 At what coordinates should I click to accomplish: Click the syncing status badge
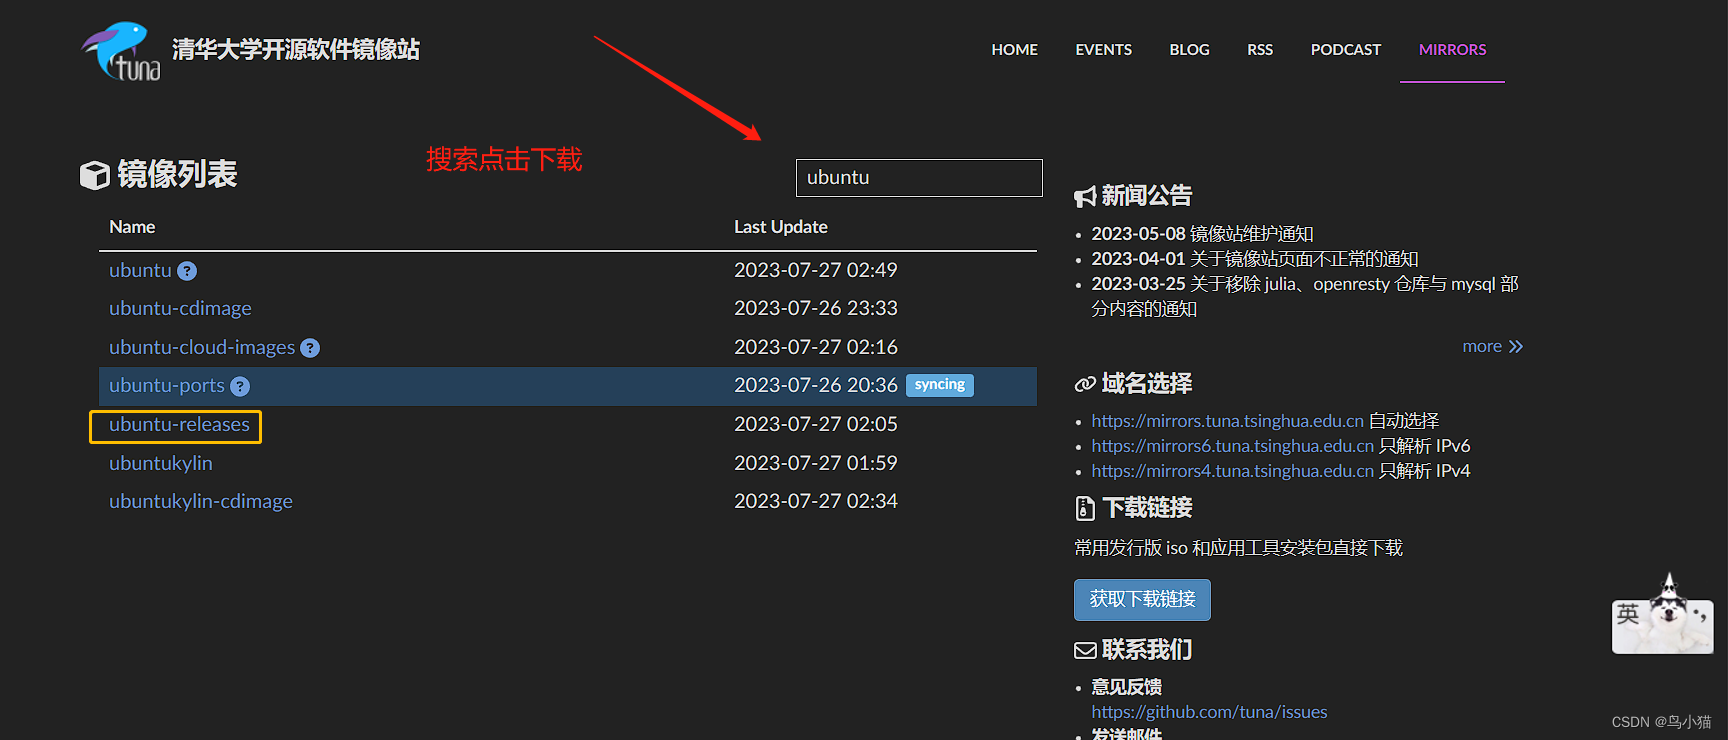click(x=940, y=385)
